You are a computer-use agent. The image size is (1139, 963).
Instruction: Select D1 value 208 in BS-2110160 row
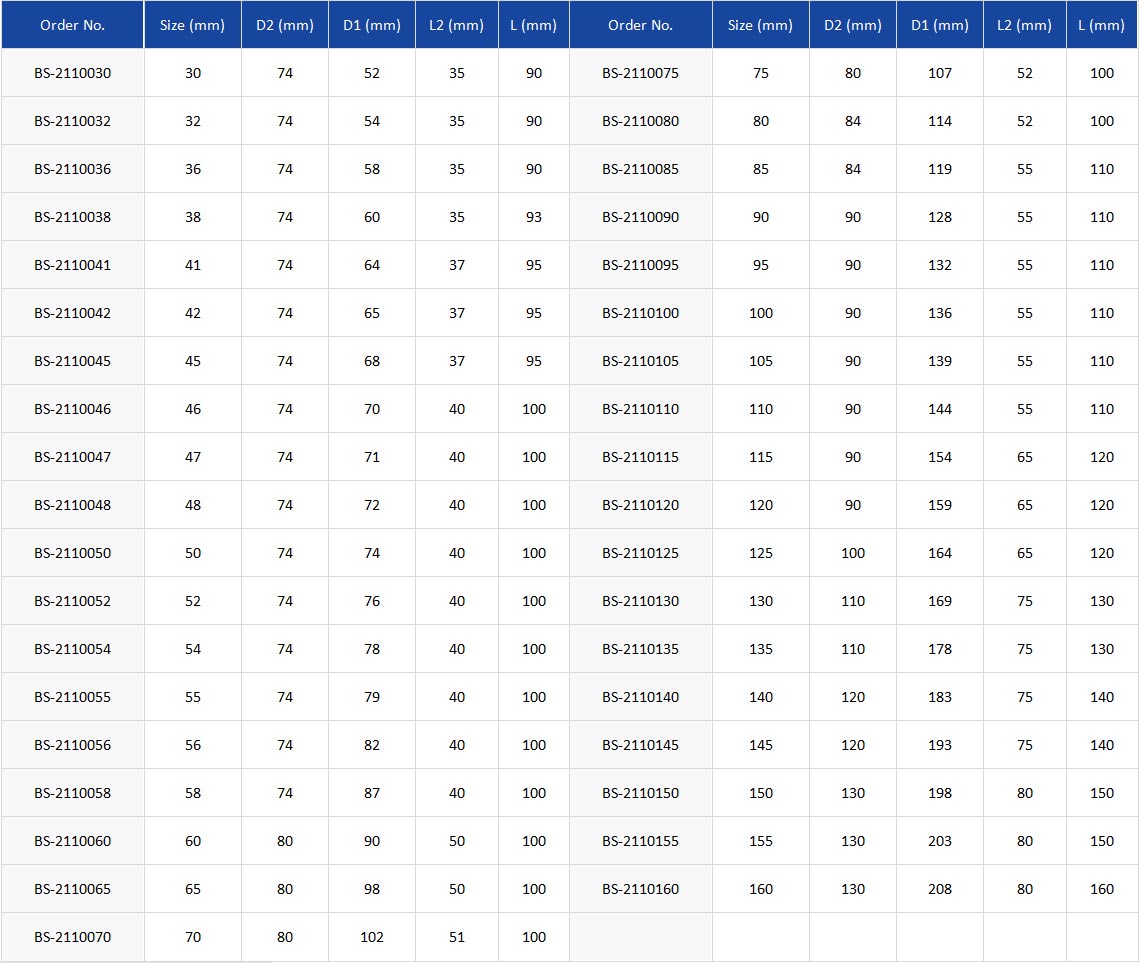[x=940, y=889]
